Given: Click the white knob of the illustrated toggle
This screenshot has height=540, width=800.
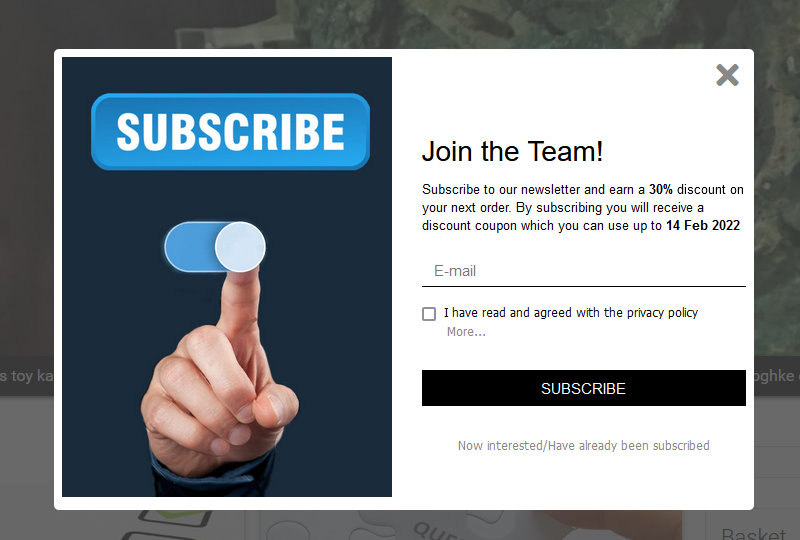Looking at the screenshot, I should [x=240, y=247].
